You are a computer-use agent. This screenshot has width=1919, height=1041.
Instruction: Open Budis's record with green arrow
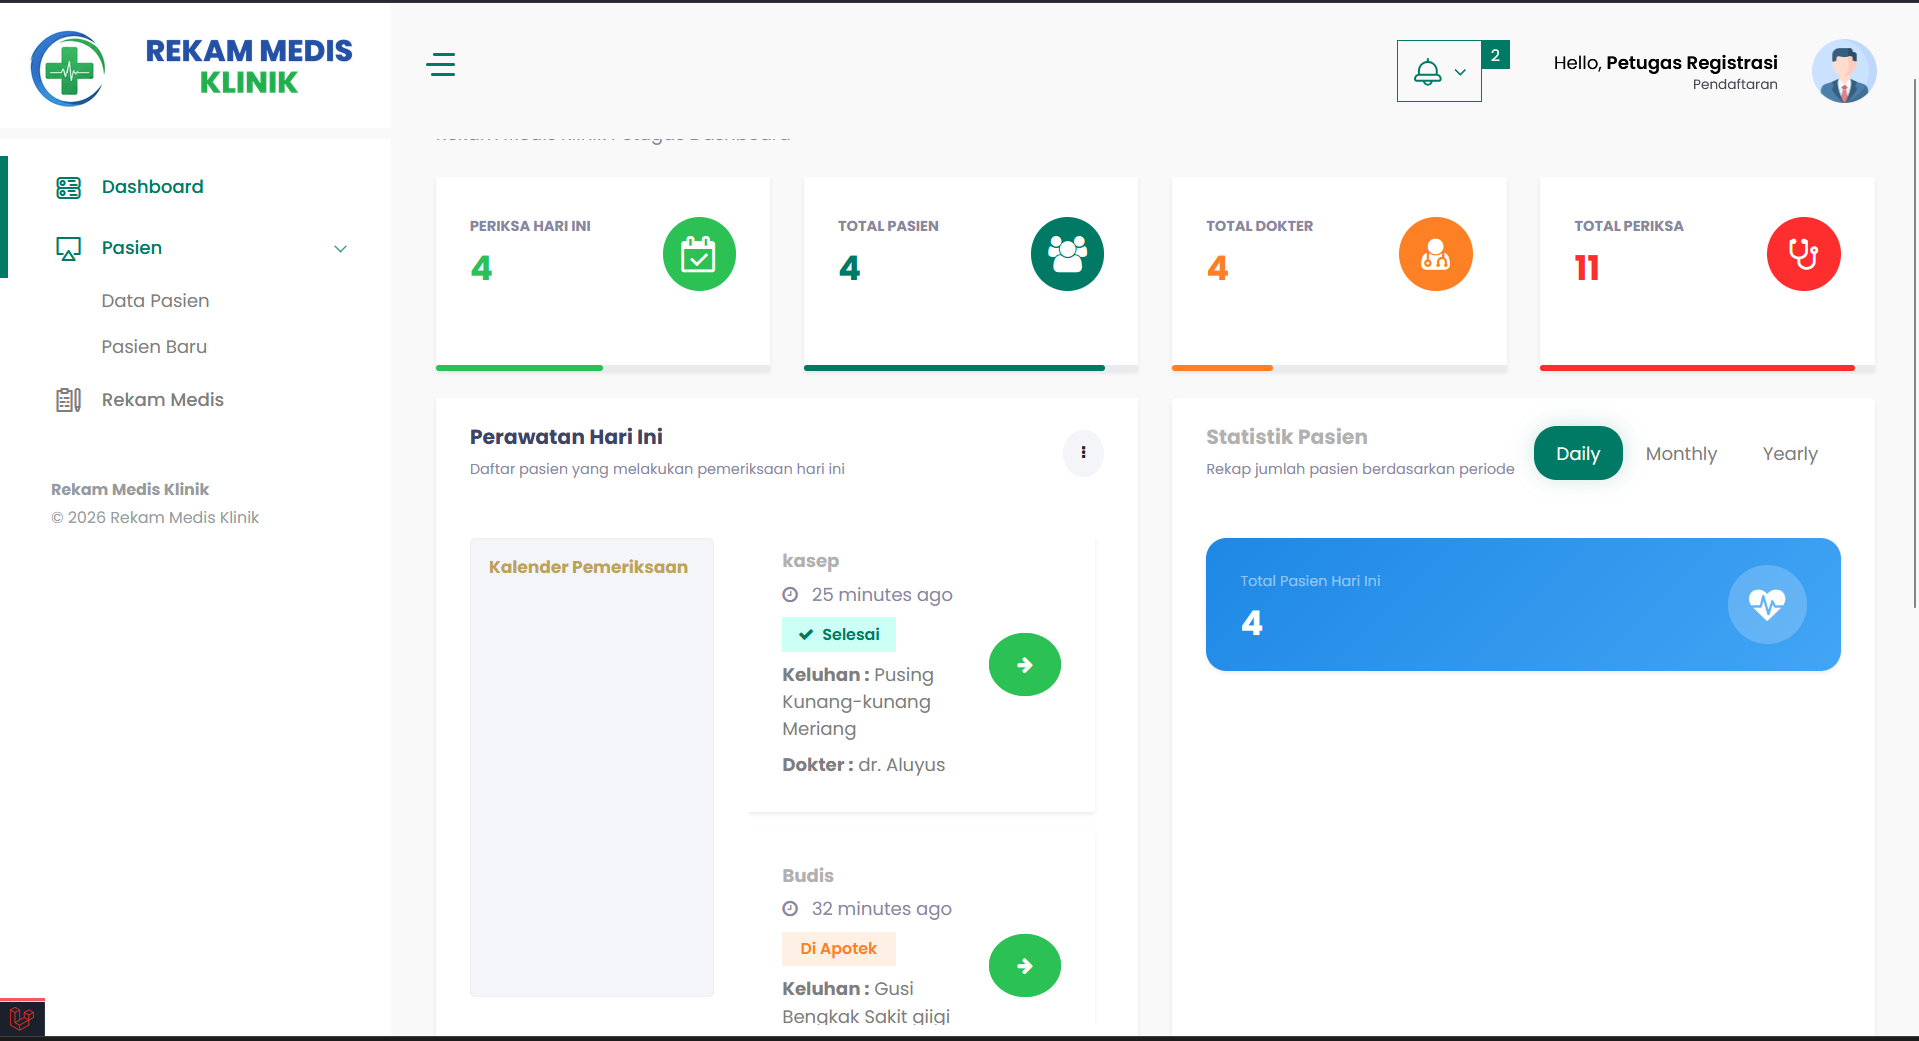[1024, 966]
